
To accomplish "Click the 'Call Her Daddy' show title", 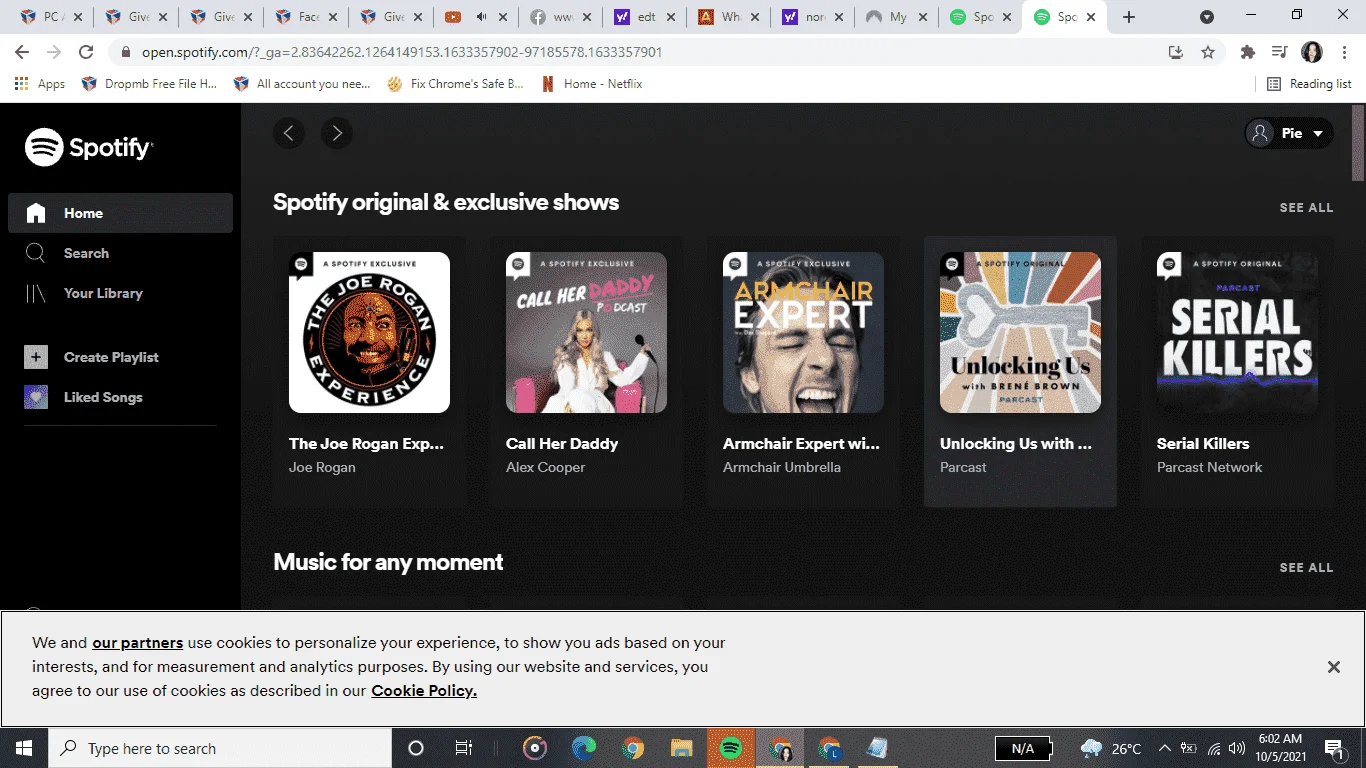I will 562,444.
